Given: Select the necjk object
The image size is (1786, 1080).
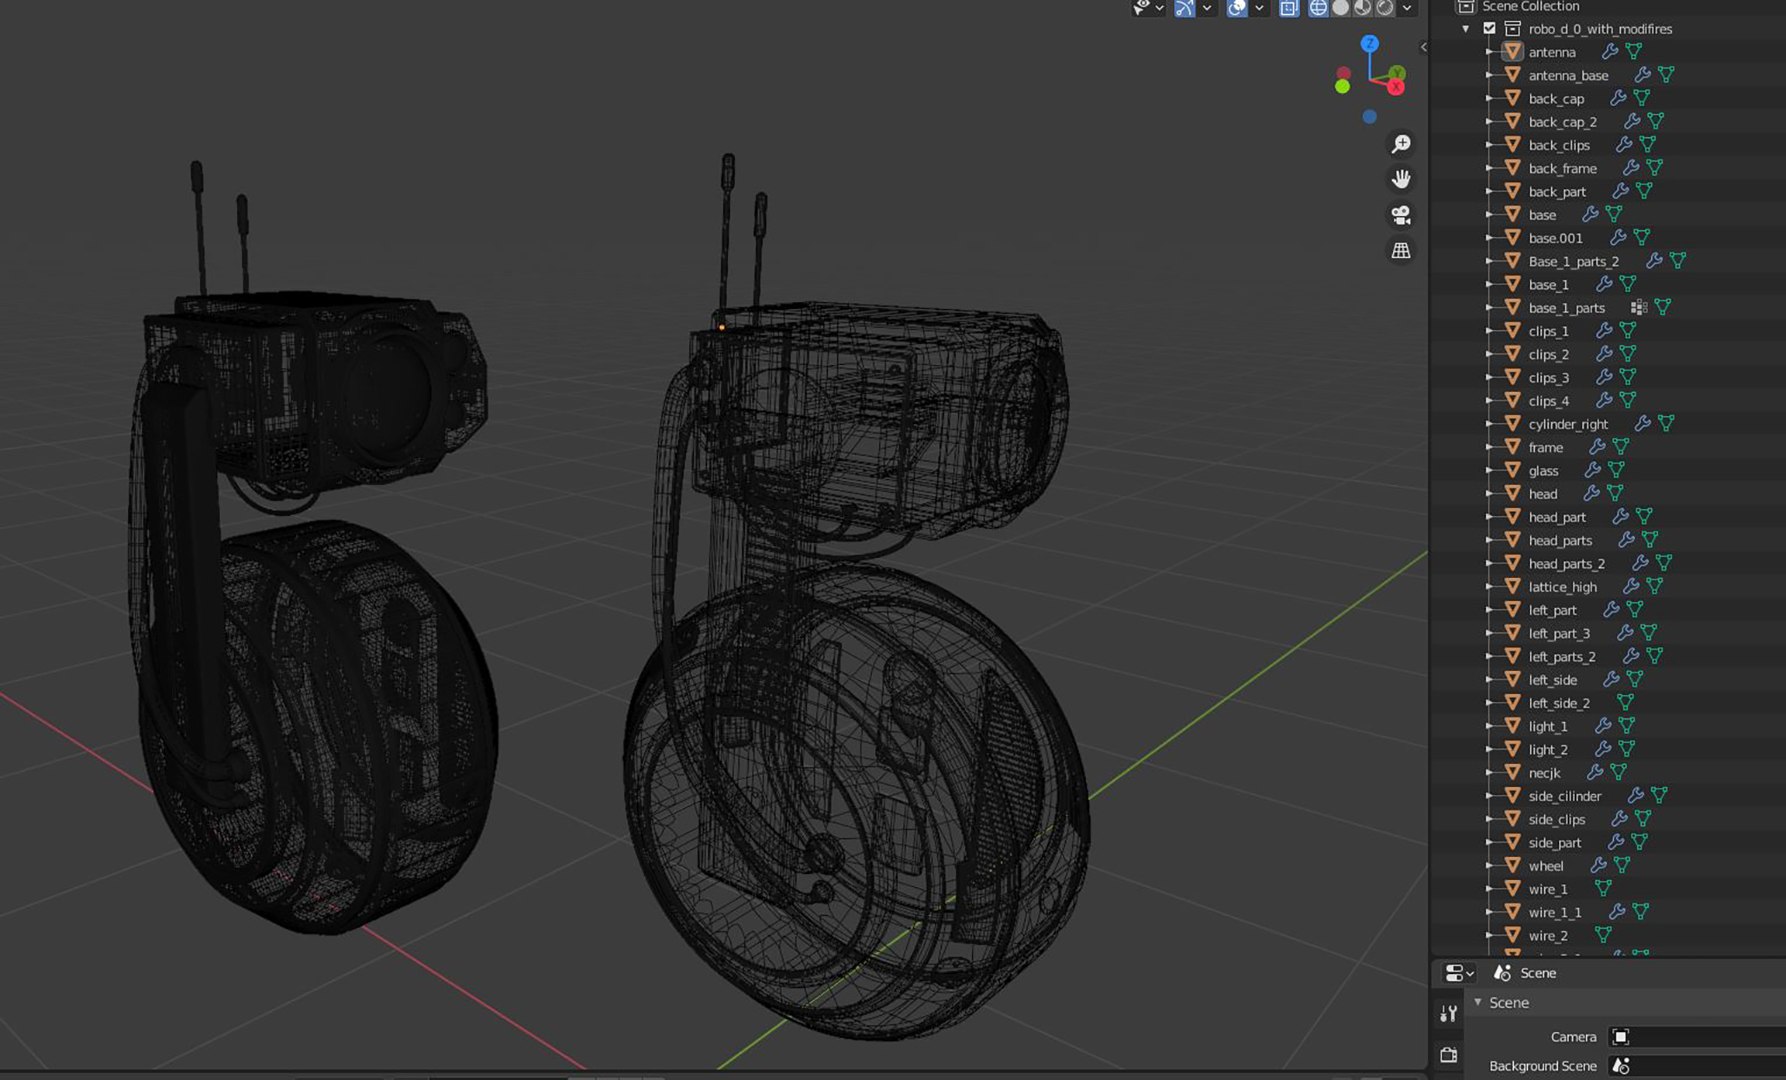Looking at the screenshot, I should tap(1544, 772).
